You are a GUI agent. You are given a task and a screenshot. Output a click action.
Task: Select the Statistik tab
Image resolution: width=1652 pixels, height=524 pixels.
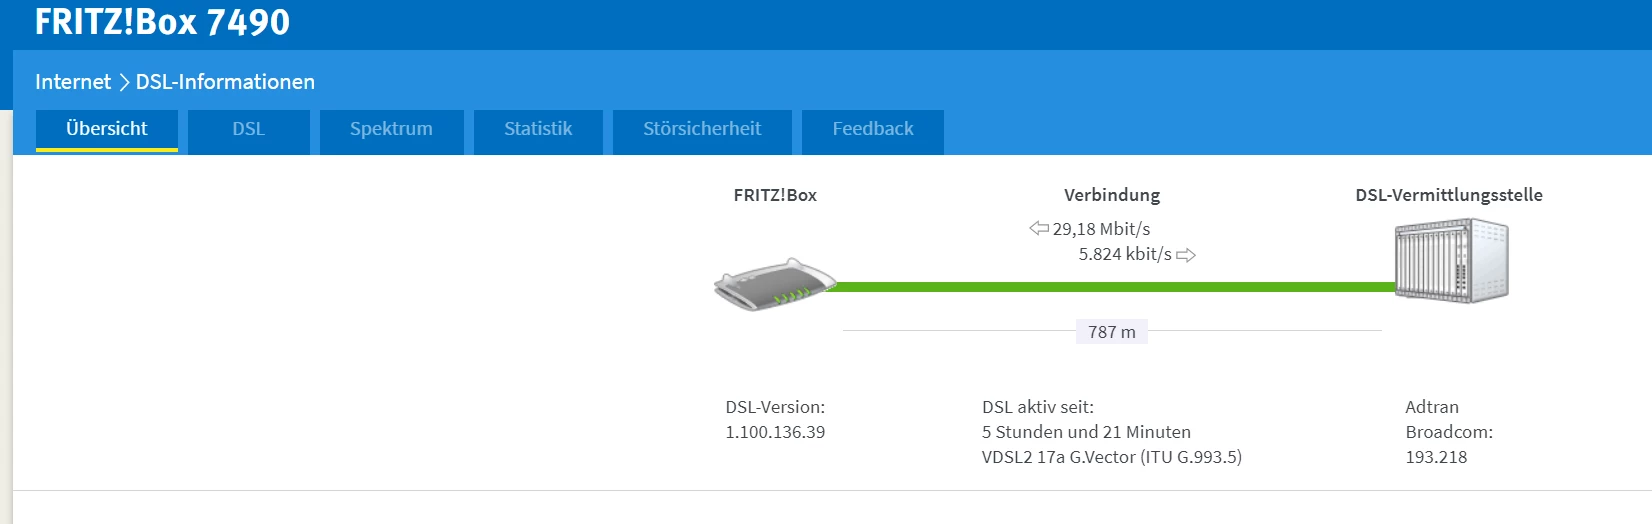(538, 129)
